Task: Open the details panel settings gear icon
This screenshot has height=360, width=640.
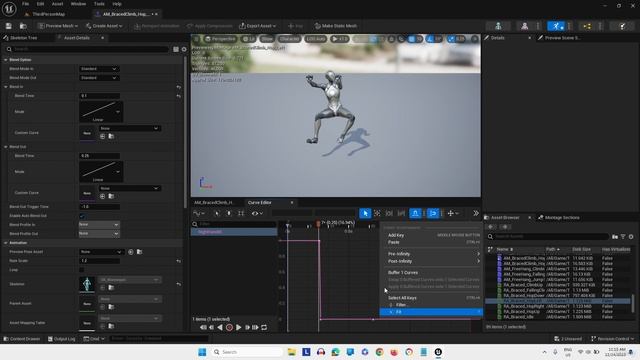Action: point(184,49)
